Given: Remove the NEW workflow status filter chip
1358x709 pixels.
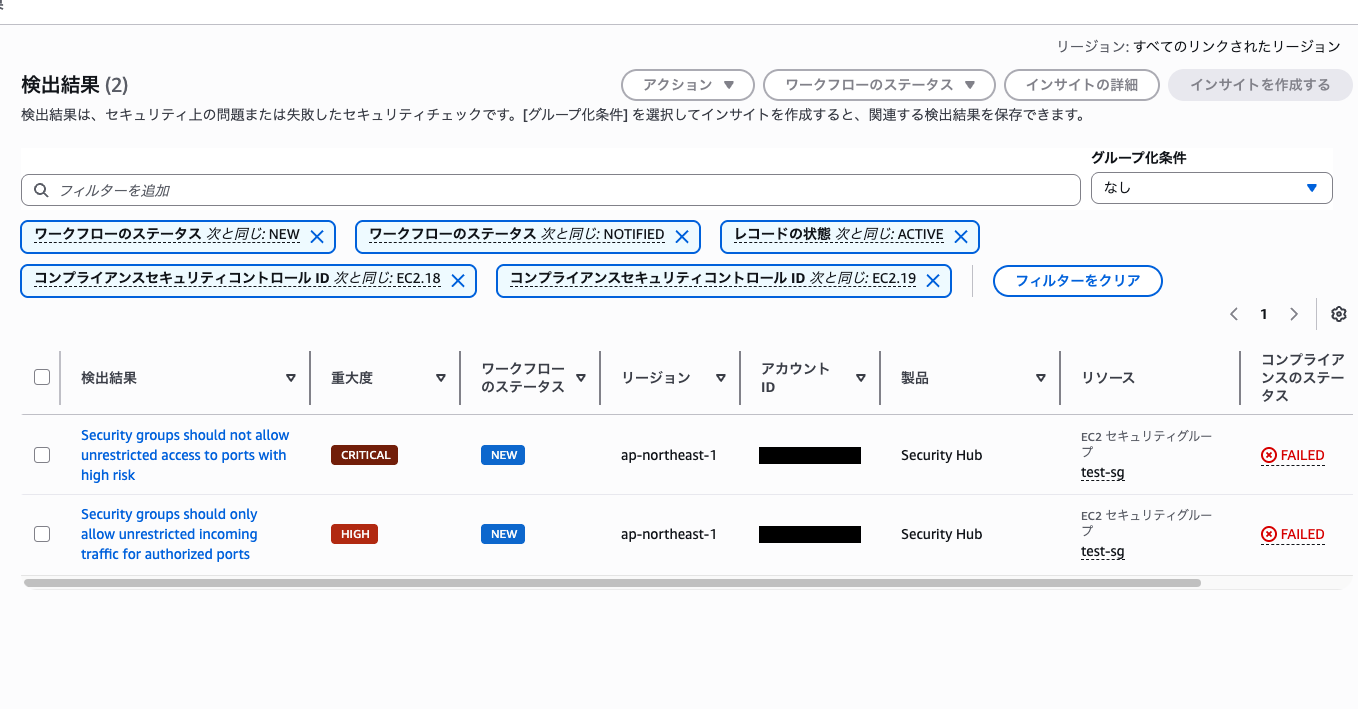Looking at the screenshot, I should (317, 236).
